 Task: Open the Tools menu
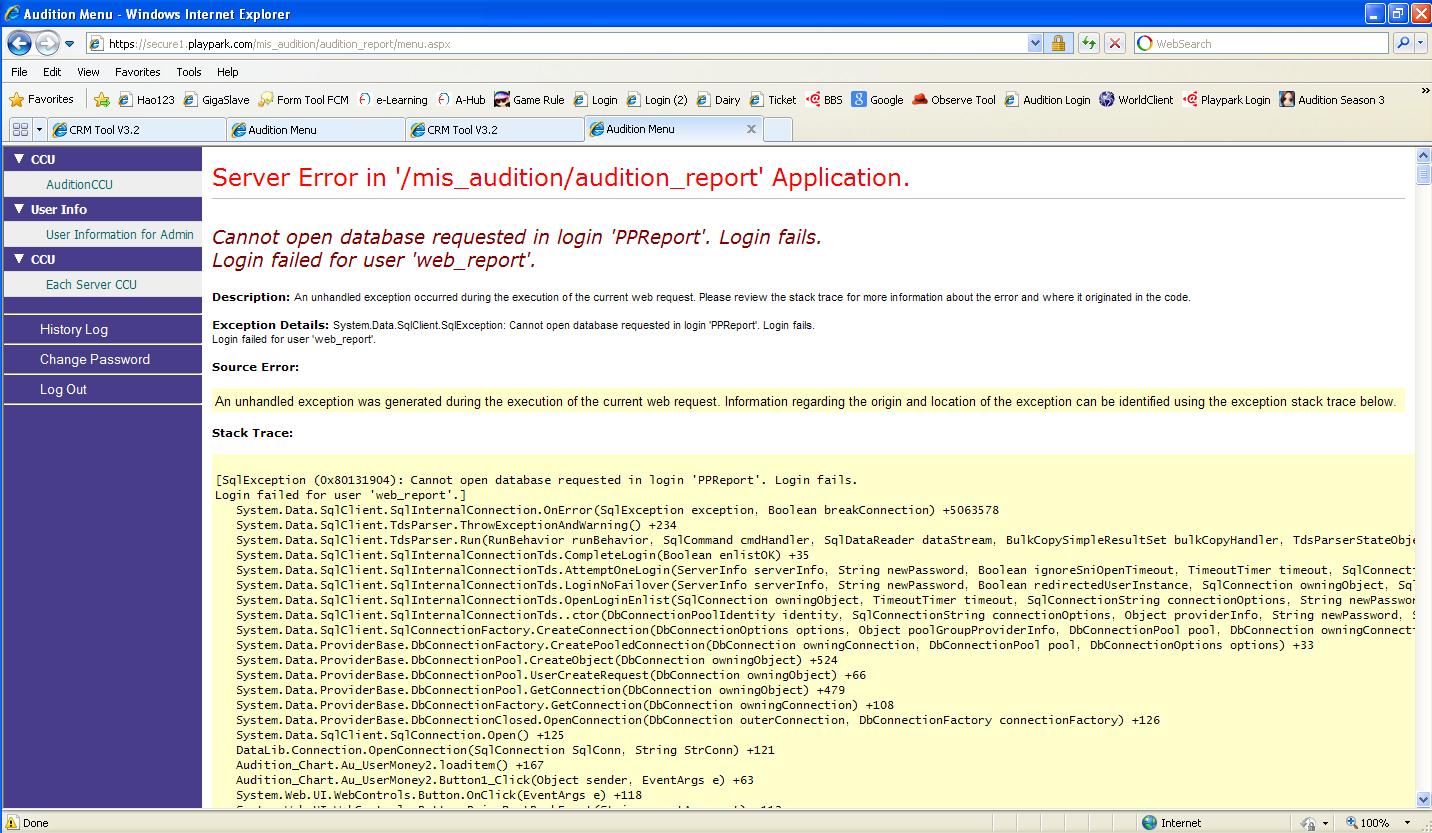point(188,72)
